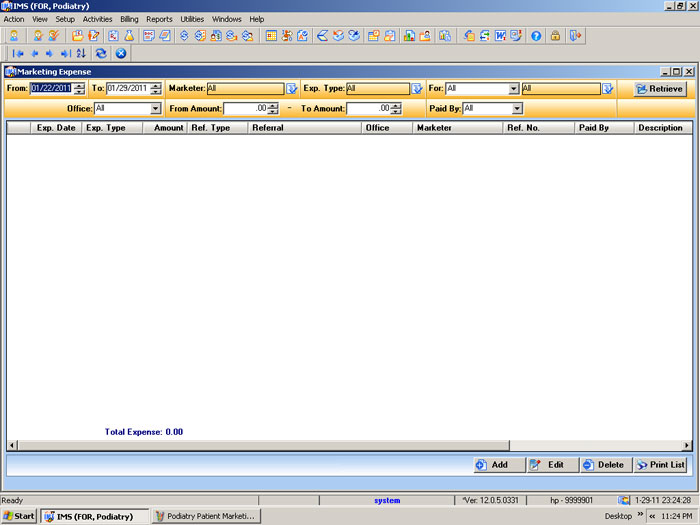700x525 pixels.
Task: Click the To Amount spinner arrows
Action: [396, 108]
